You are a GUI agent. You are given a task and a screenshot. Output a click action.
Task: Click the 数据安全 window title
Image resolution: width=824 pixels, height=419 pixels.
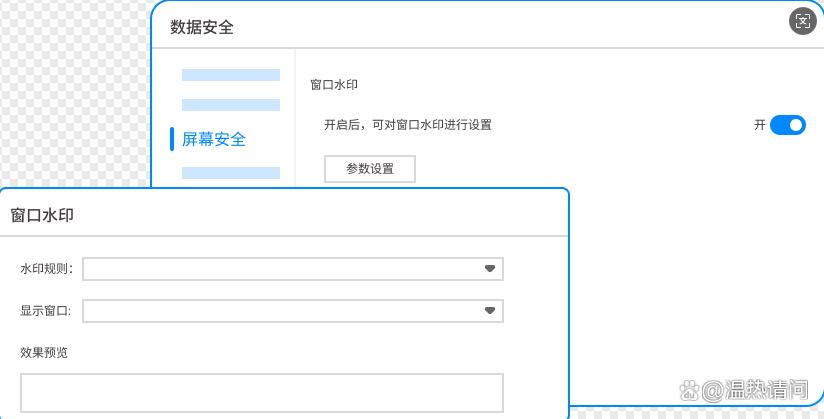[202, 27]
